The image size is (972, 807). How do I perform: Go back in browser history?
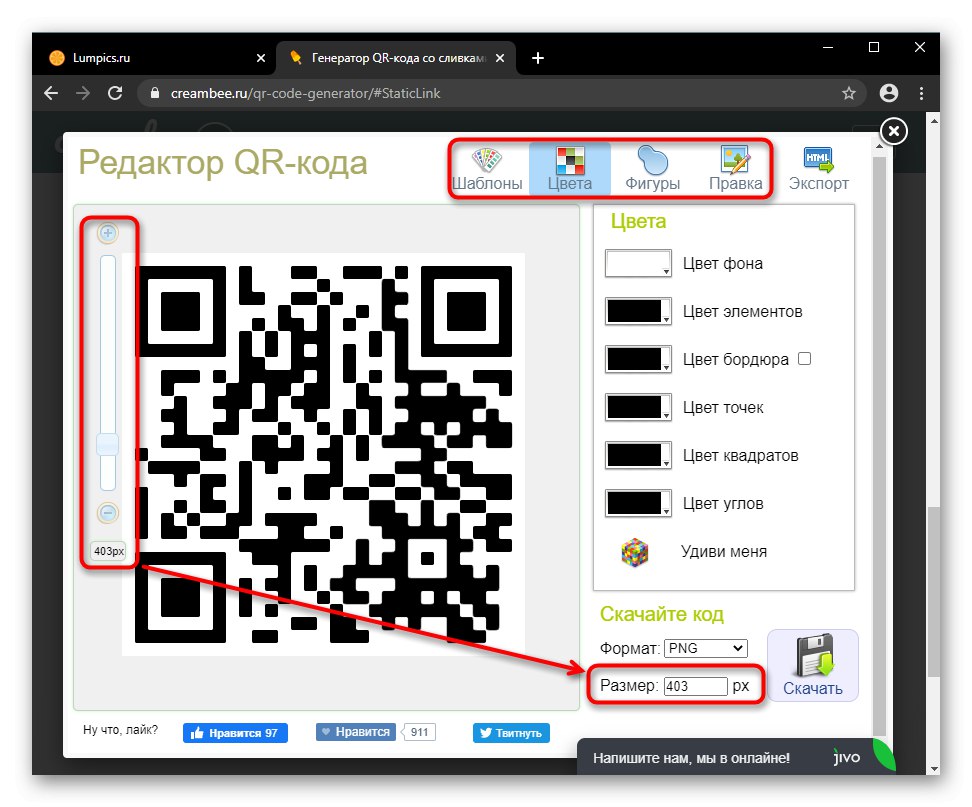pyautogui.click(x=51, y=93)
